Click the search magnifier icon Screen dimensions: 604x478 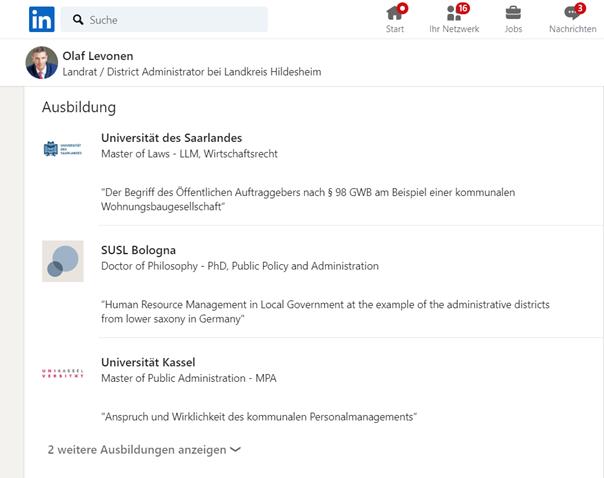tap(78, 20)
